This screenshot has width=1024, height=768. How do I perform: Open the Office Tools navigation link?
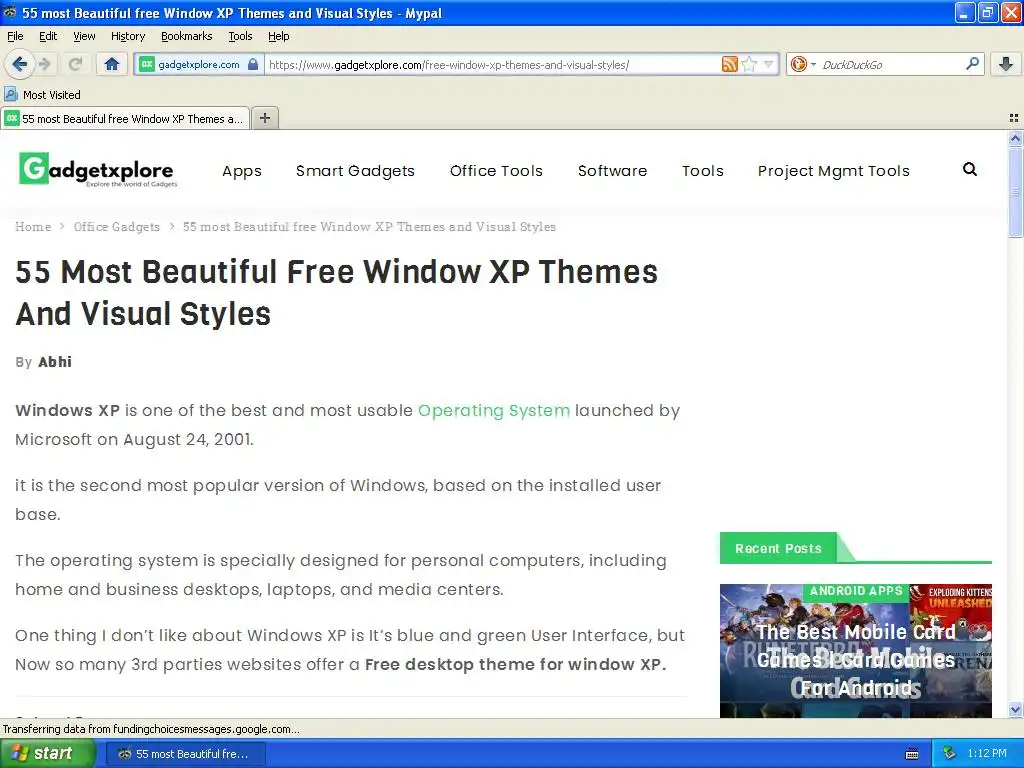click(496, 171)
